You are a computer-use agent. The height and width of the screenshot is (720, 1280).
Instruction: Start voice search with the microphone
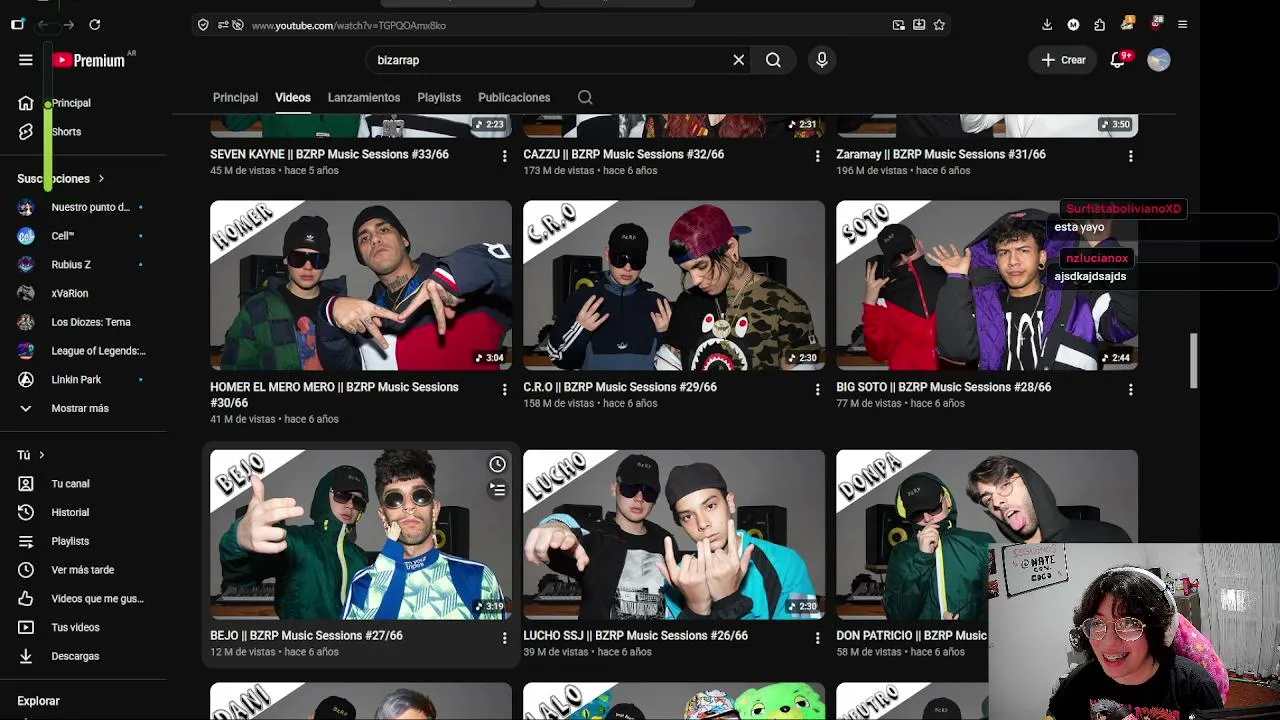[822, 60]
